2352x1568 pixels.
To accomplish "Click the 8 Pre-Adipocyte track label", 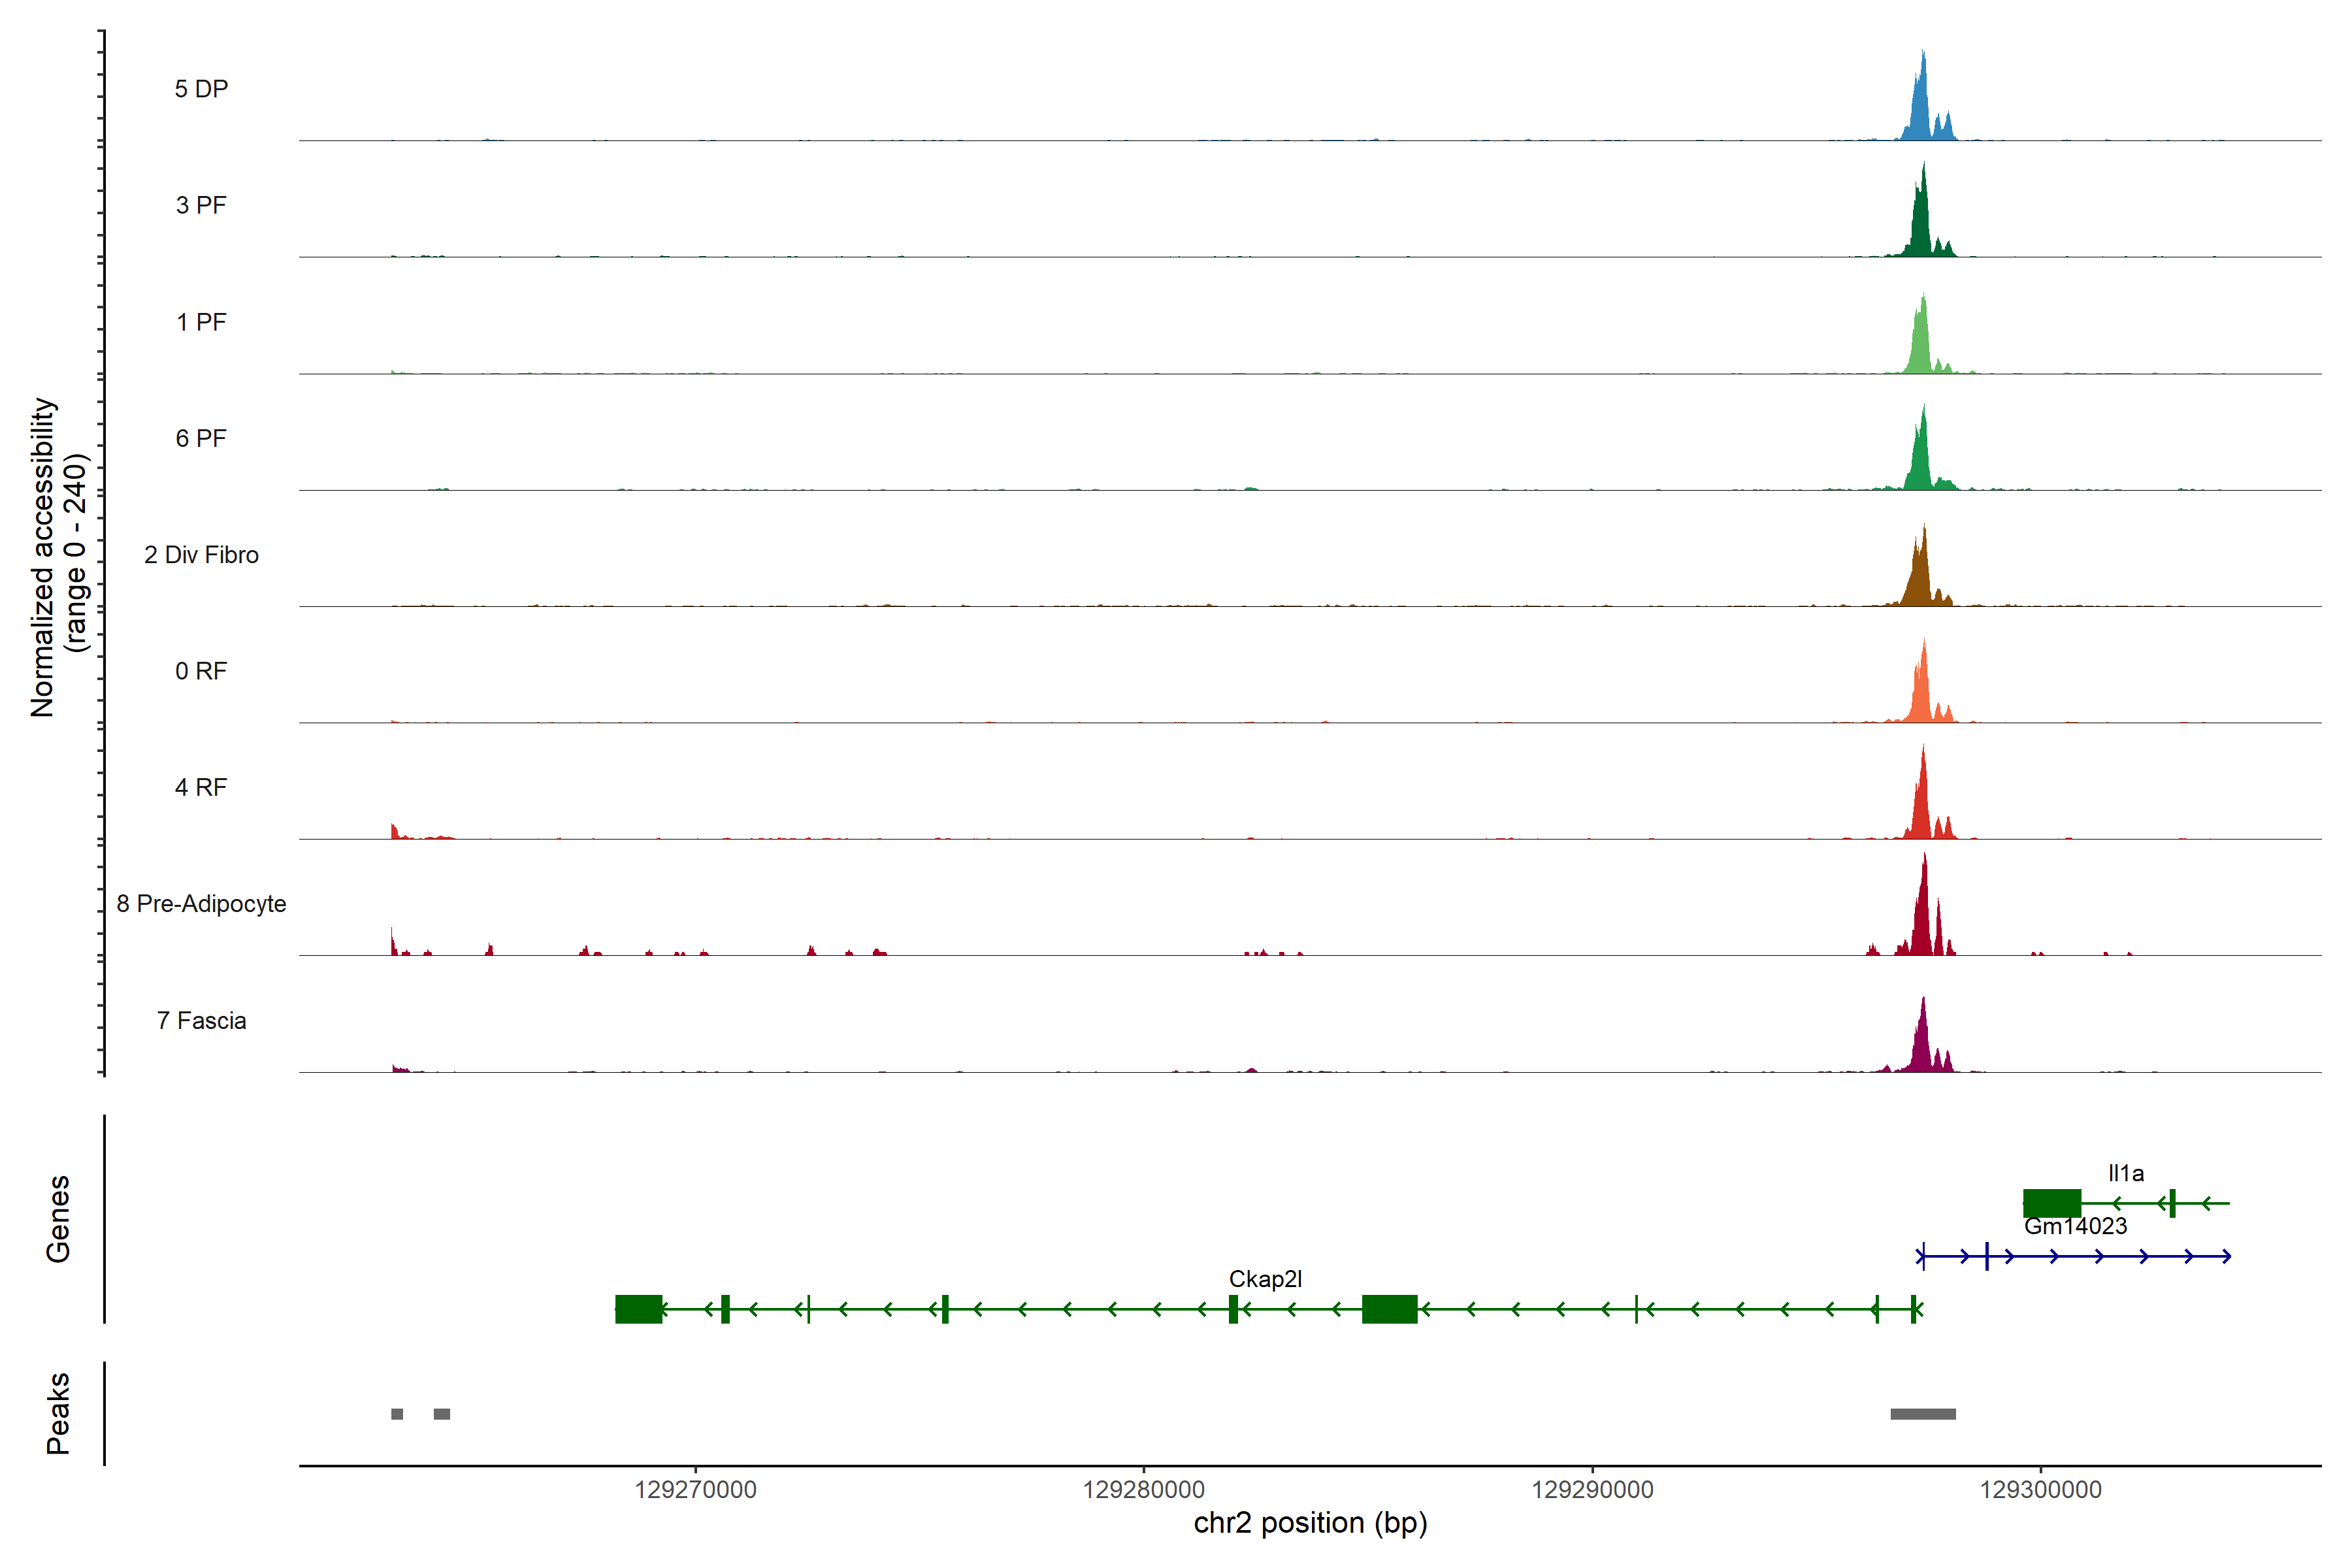I will 201,904.
